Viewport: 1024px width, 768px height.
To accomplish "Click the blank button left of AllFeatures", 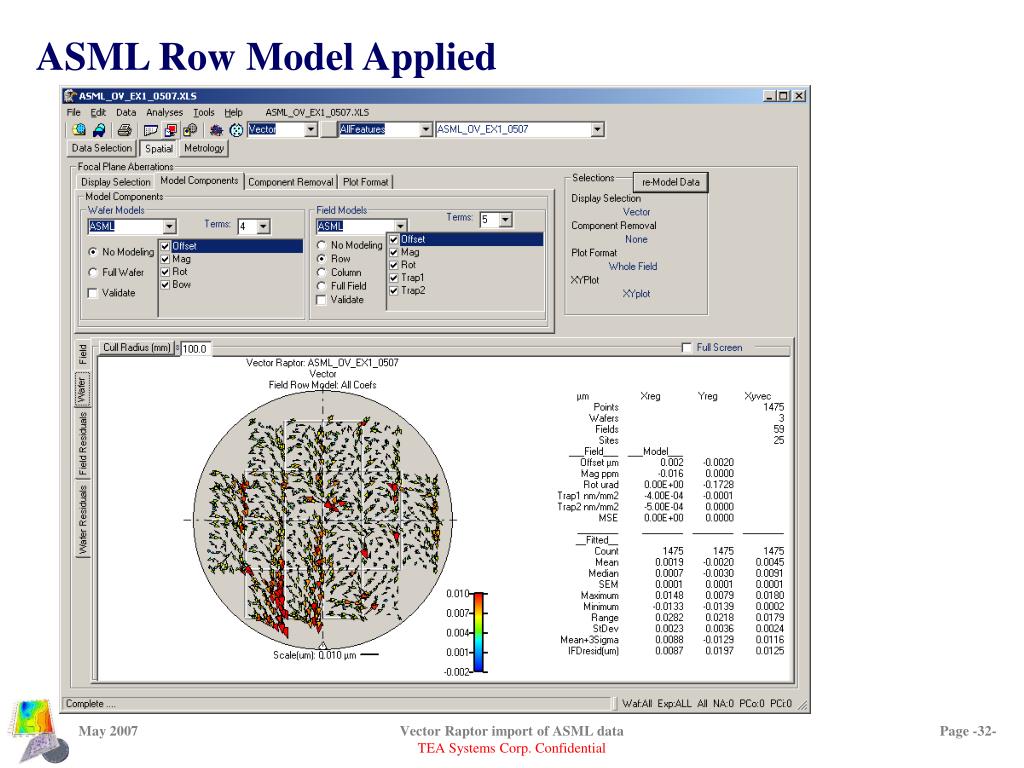I will [328, 129].
